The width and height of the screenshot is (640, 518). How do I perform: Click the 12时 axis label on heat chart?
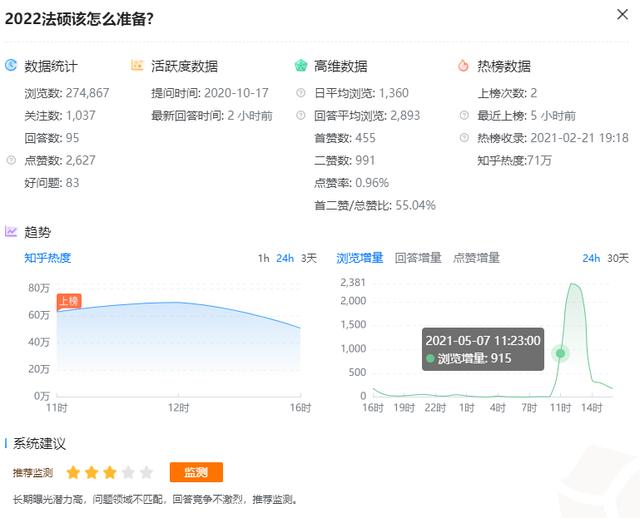(178, 407)
